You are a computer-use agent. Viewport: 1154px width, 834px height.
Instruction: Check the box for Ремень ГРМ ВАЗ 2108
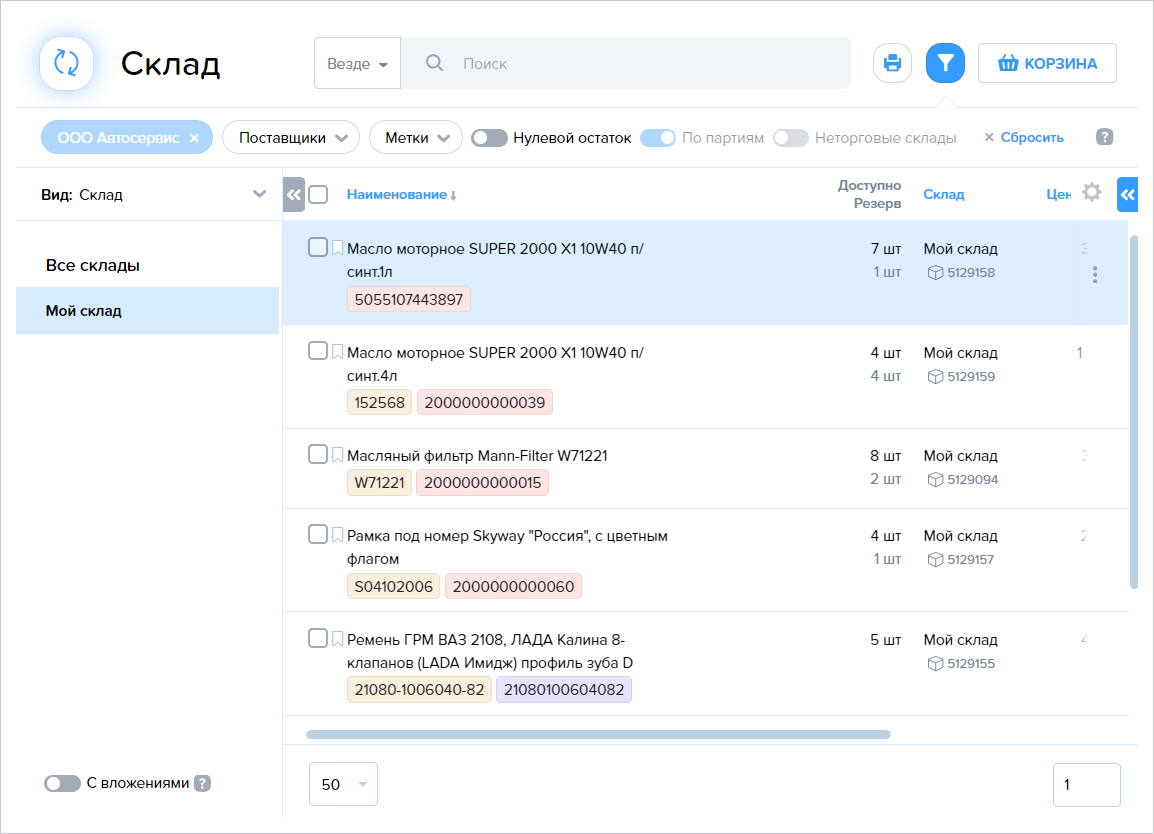click(x=318, y=638)
